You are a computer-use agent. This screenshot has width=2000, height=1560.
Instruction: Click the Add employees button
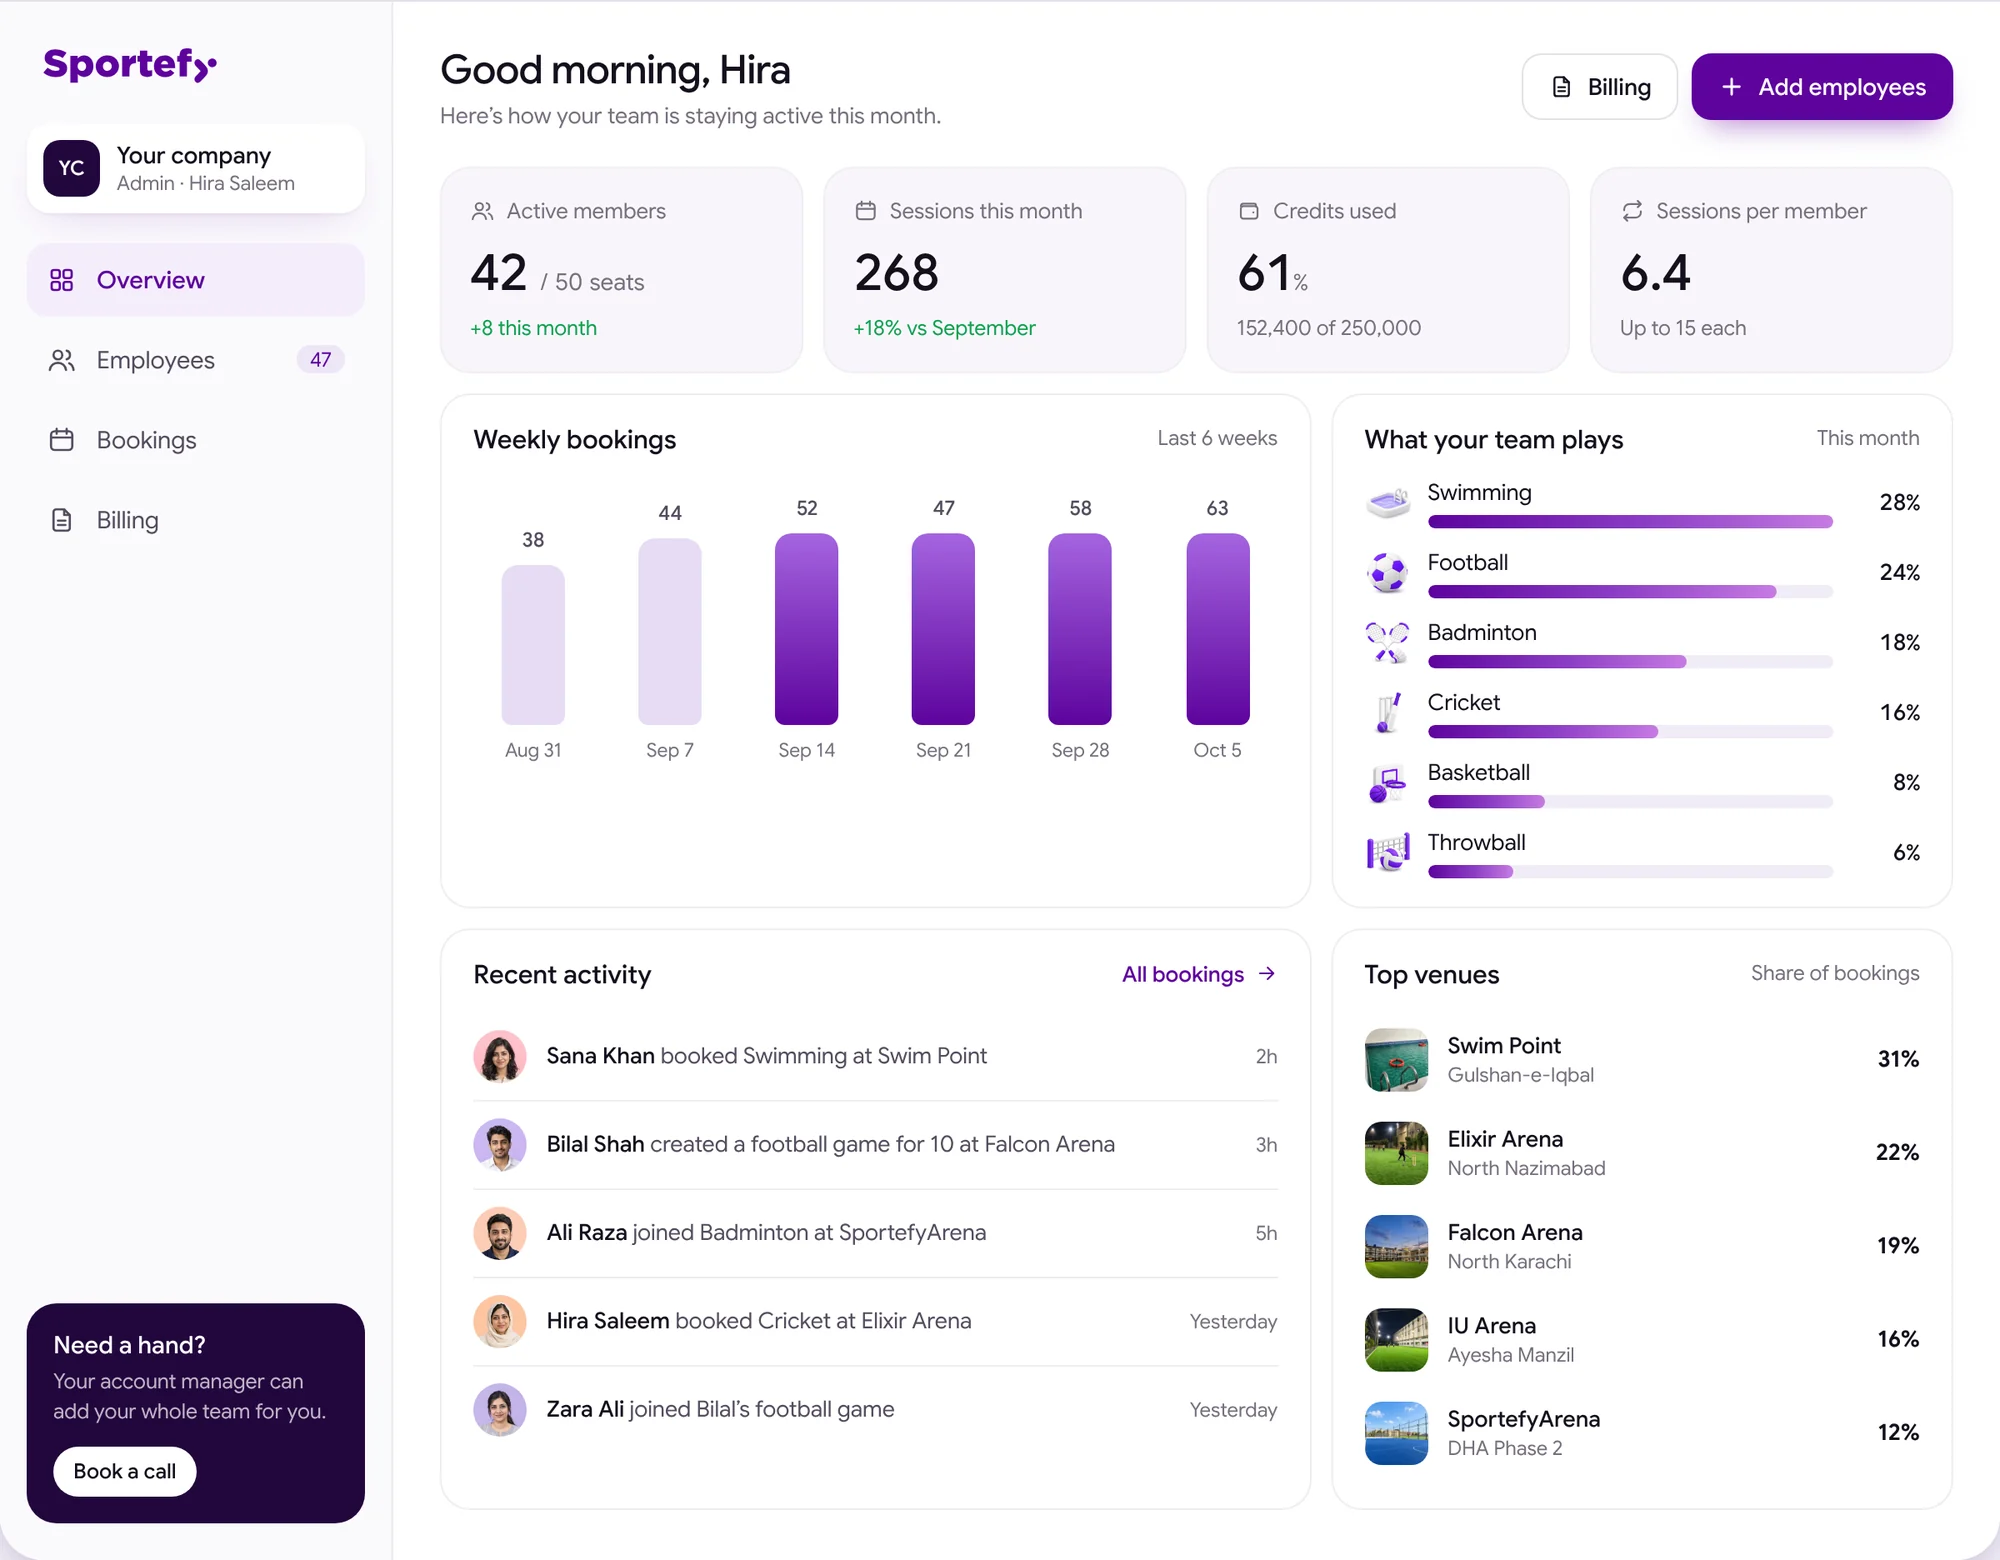click(1822, 87)
